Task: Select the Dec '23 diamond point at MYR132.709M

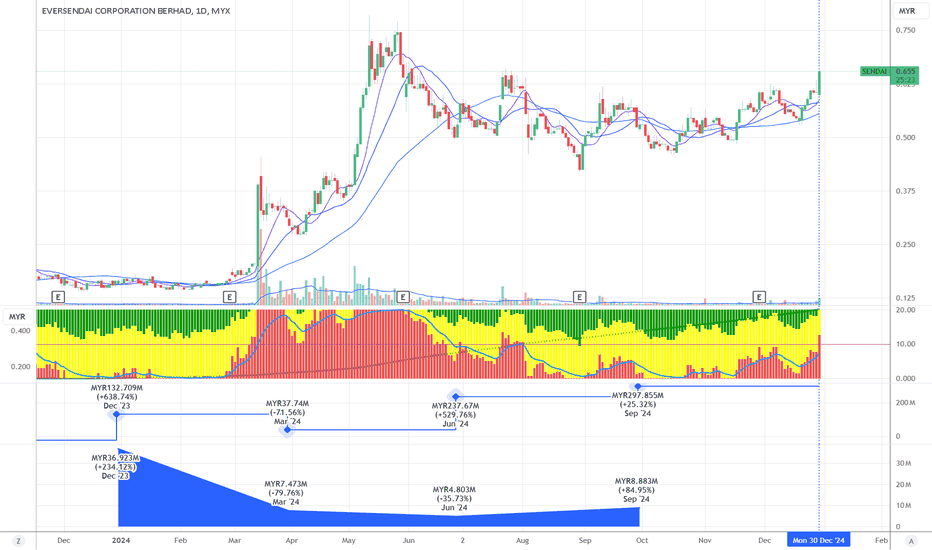Action: (116, 414)
